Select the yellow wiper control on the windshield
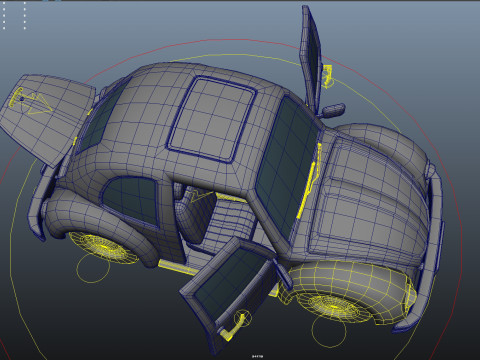Viewport: 480px width, 360px height. pos(309,182)
